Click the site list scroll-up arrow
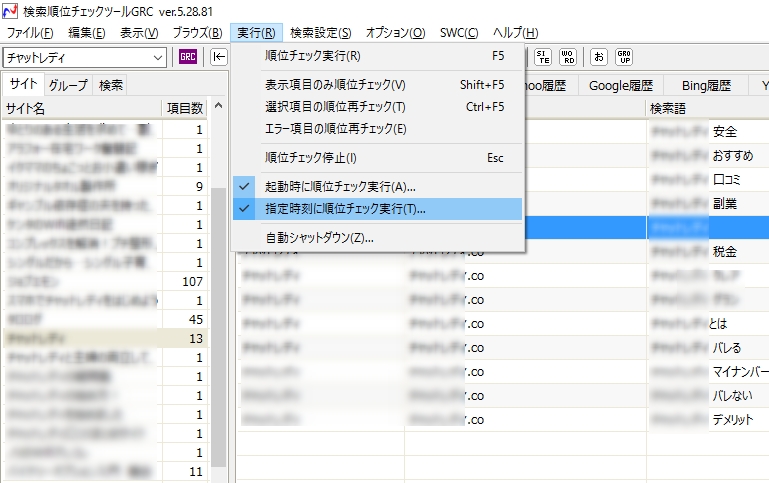Screen dimensions: 769x483 point(219,106)
